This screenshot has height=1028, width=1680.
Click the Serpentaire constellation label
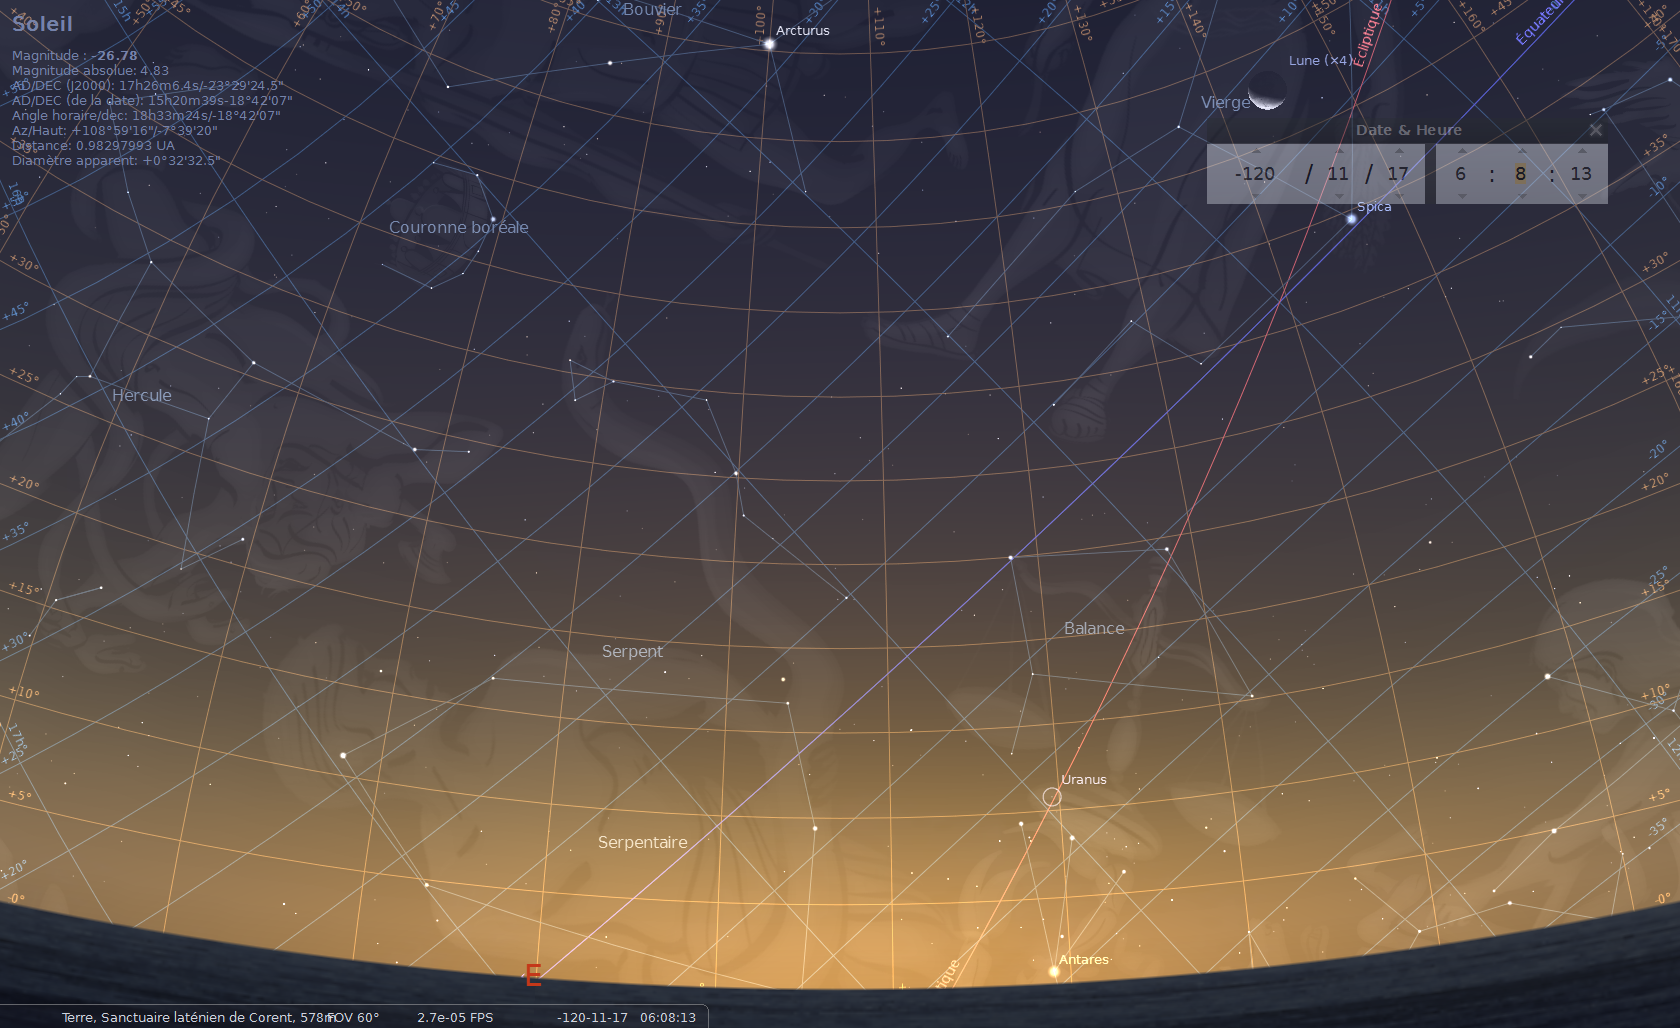pyautogui.click(x=642, y=842)
